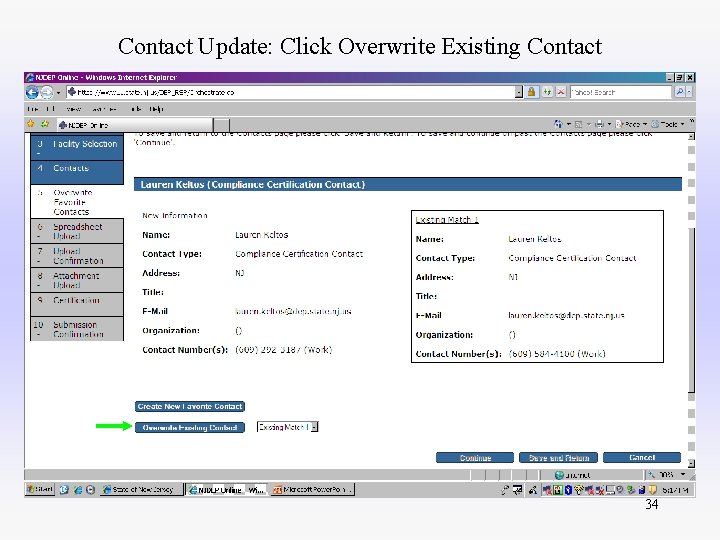Select Overwrite Favorite Contacts step
The image size is (720, 540).
click(x=77, y=202)
